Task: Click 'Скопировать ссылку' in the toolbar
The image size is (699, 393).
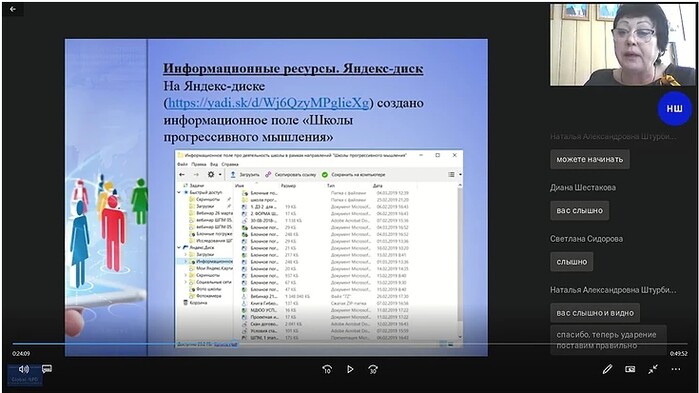Action: click(x=291, y=175)
